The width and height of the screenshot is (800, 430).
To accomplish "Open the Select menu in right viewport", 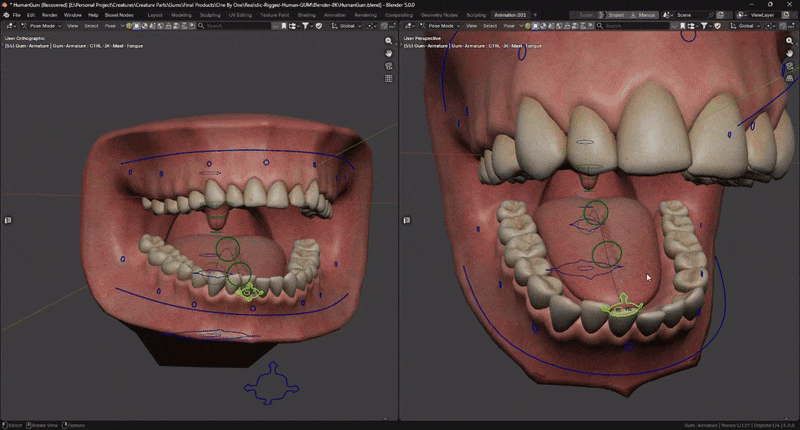I will coord(490,26).
